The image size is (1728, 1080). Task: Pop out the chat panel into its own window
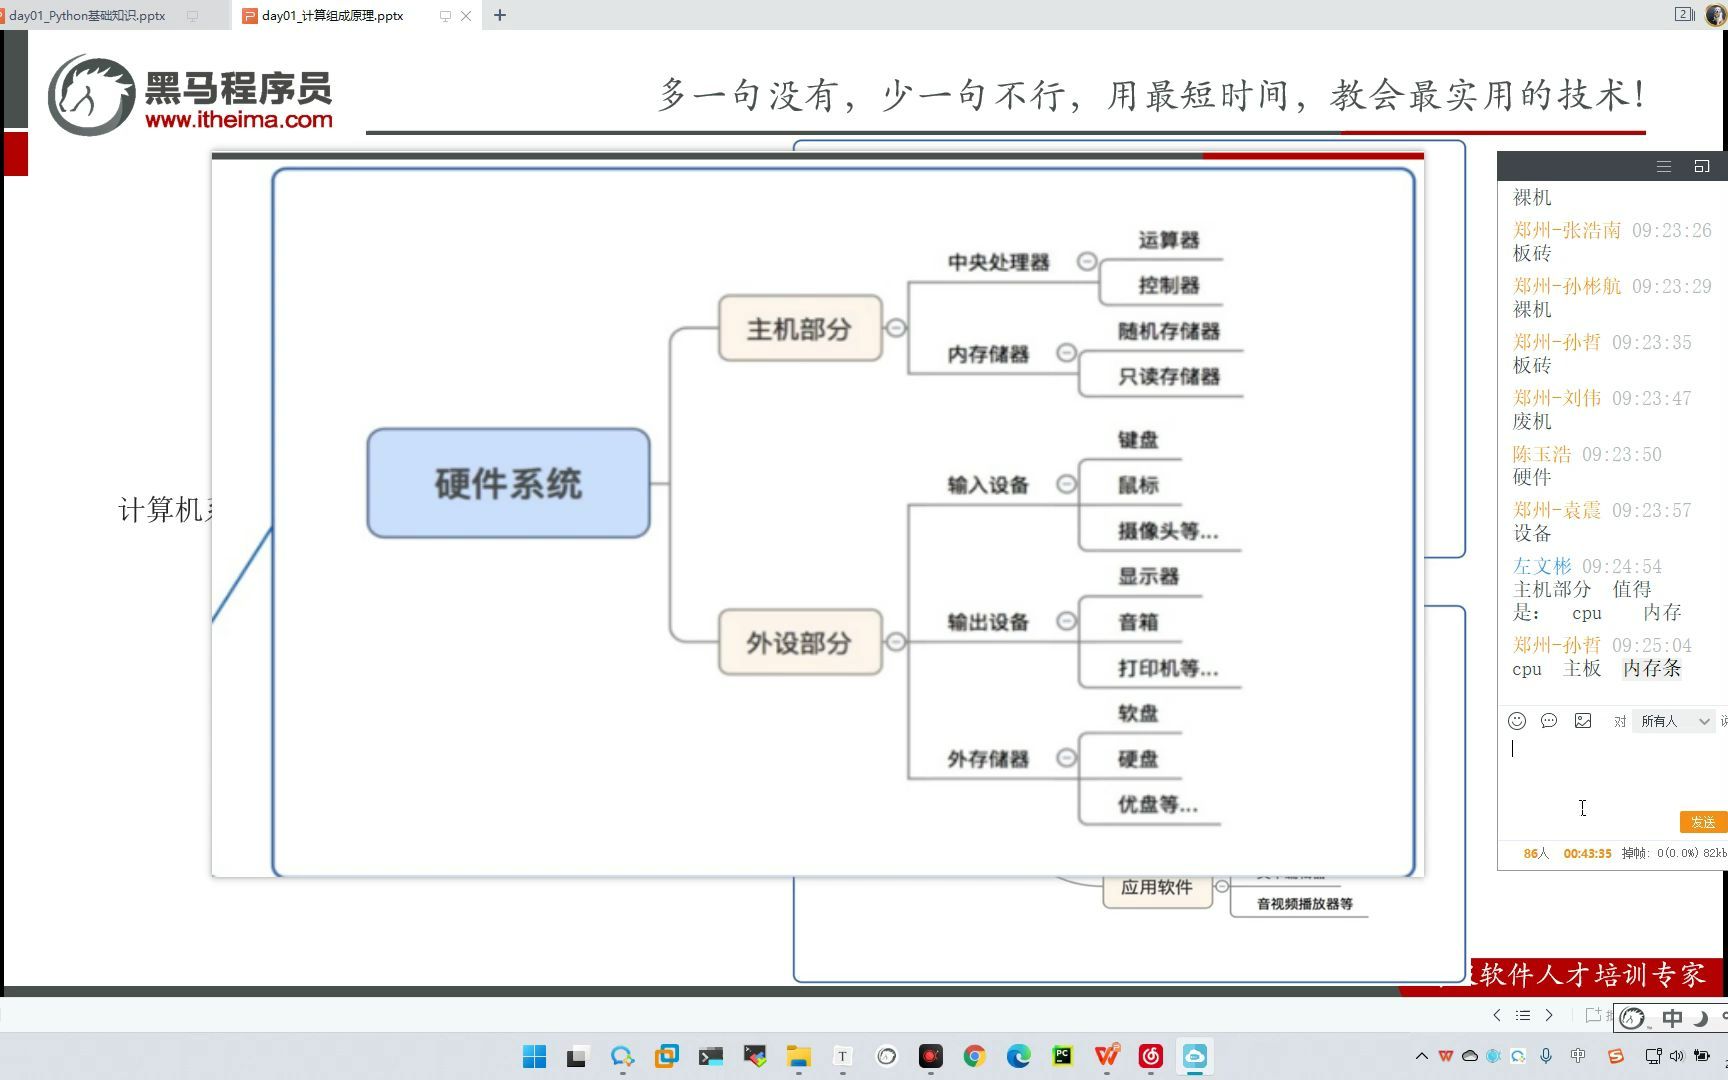pos(1700,167)
